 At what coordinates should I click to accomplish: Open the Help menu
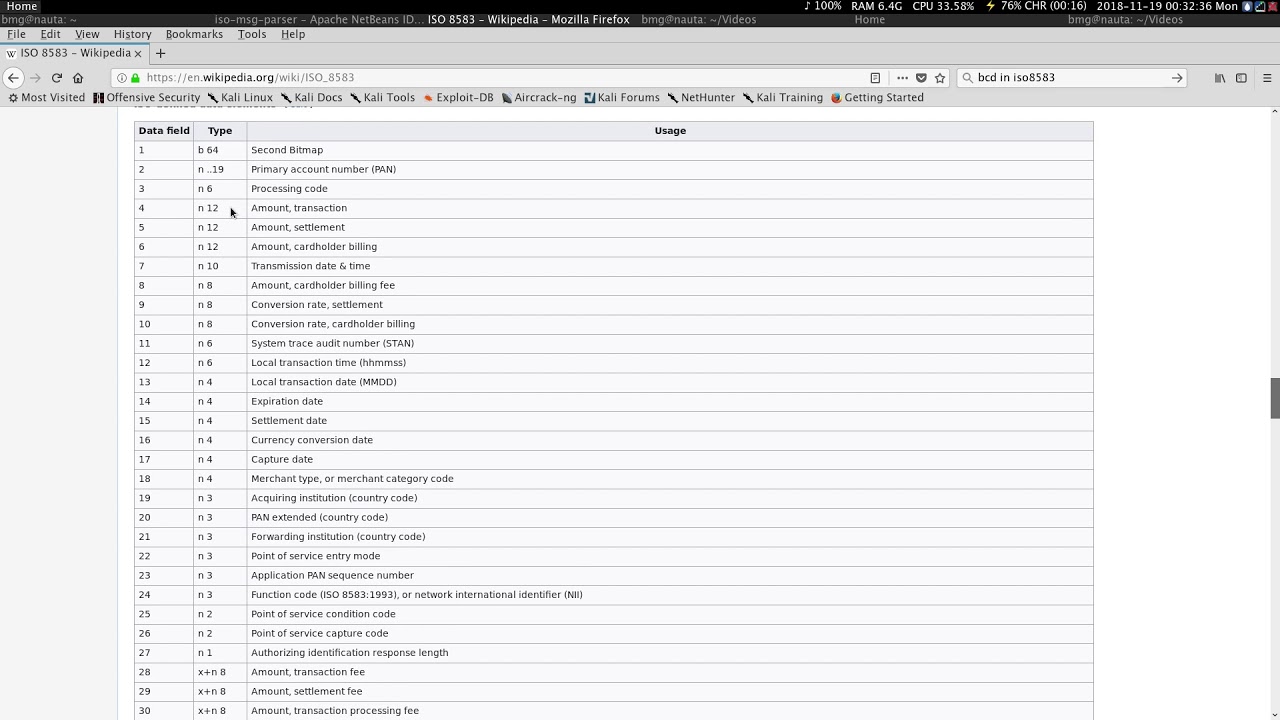[x=293, y=34]
